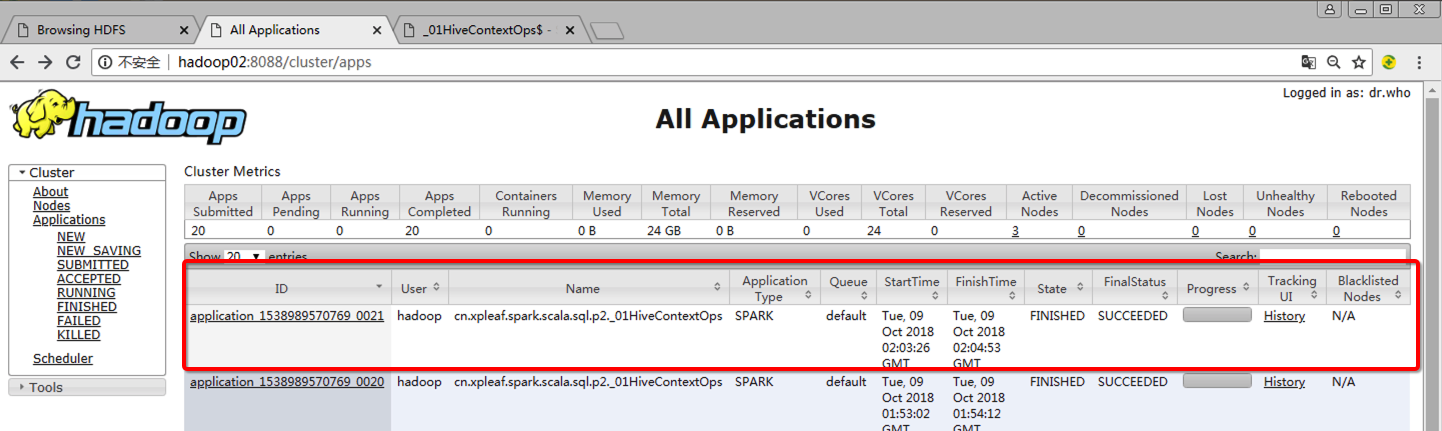
Task: Open the Applications link in sidebar
Action: click(x=69, y=220)
